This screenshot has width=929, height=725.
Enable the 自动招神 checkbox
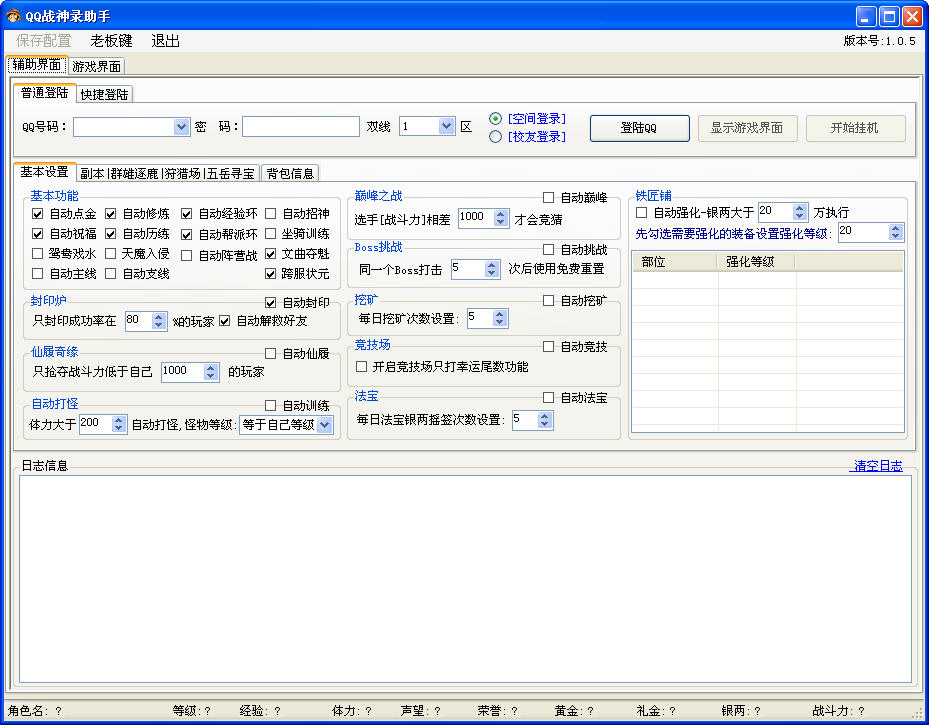(271, 213)
